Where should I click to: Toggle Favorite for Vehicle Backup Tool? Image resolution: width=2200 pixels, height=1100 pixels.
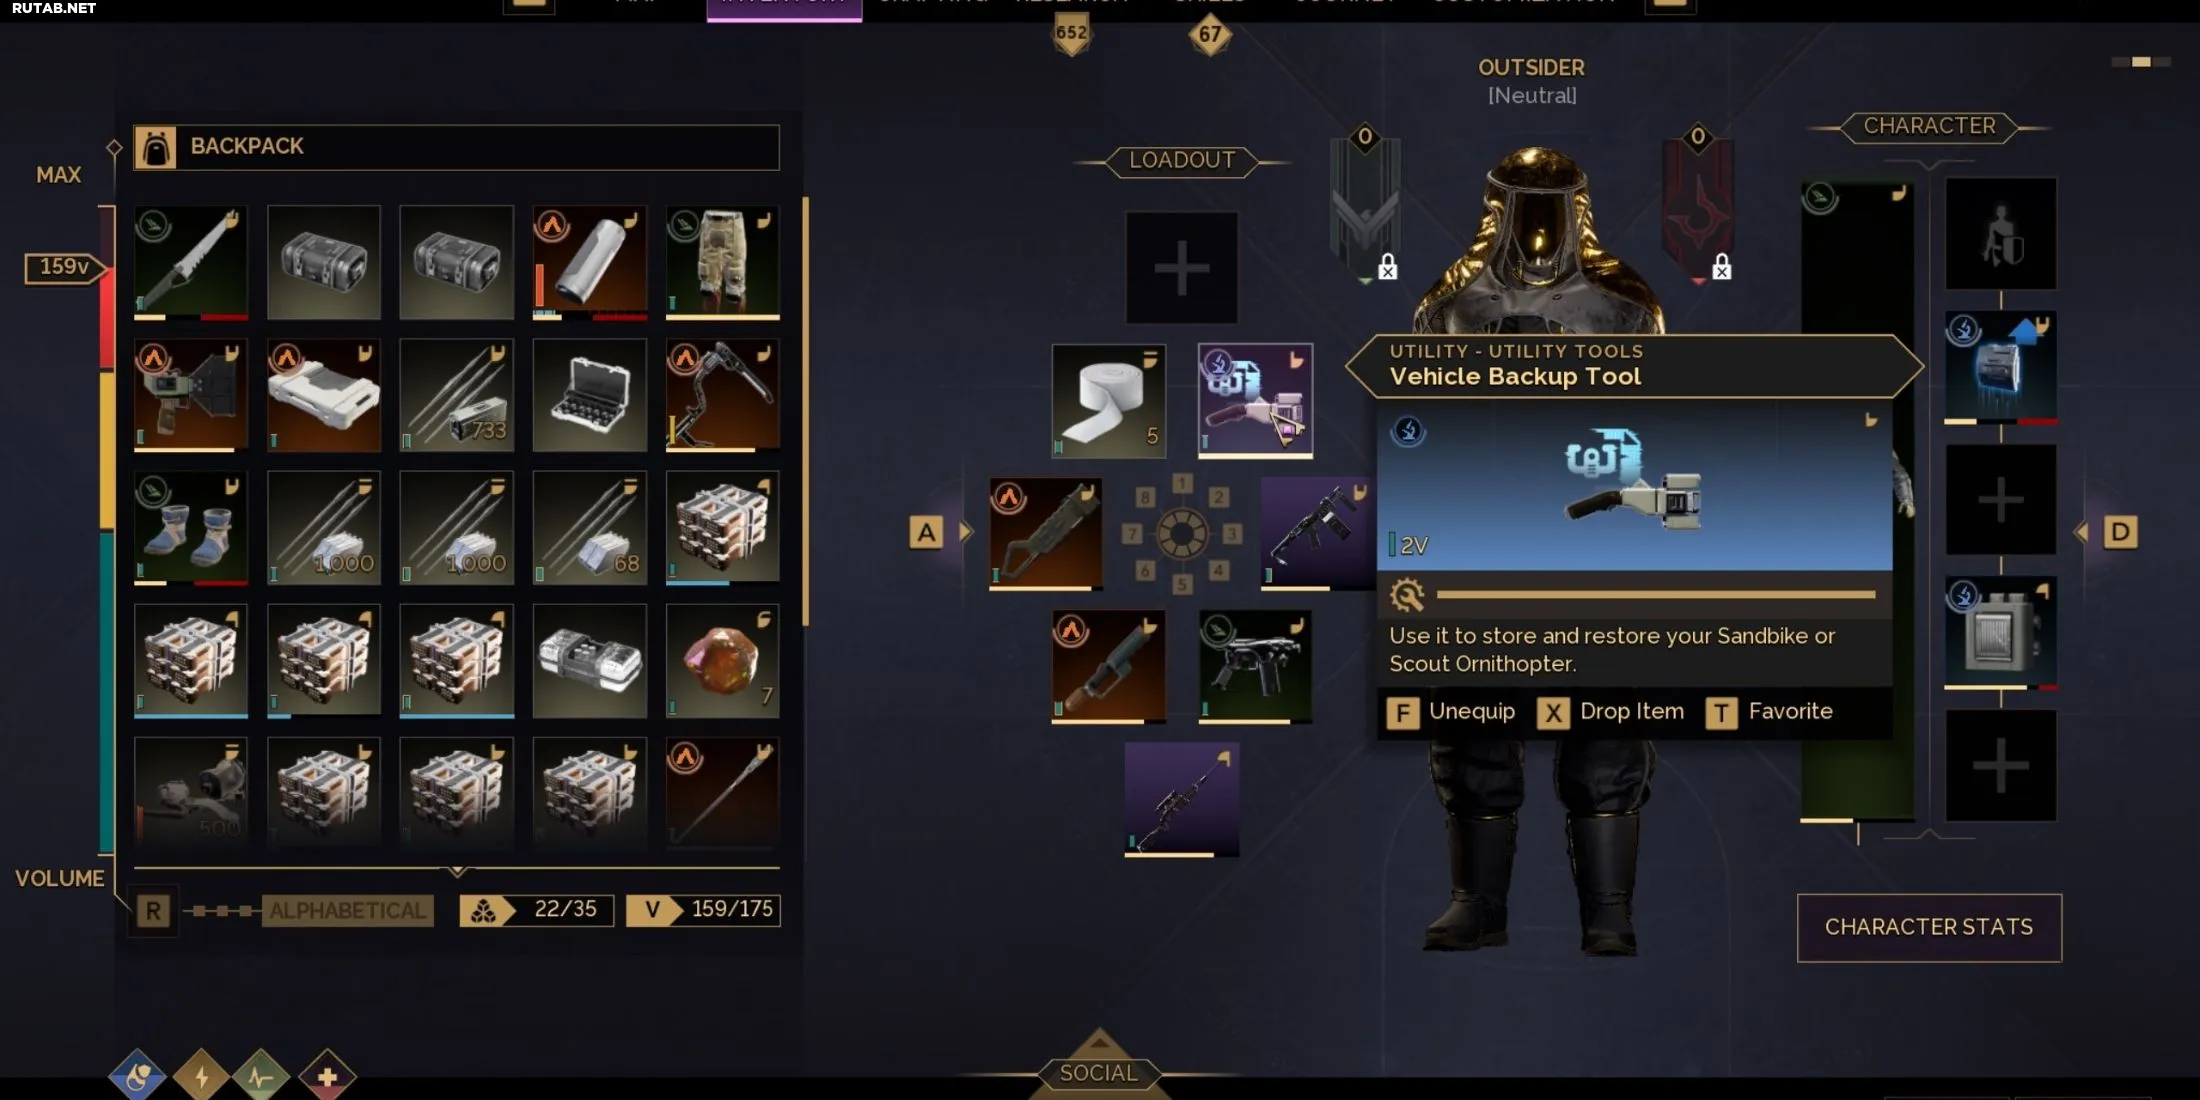tap(1769, 712)
